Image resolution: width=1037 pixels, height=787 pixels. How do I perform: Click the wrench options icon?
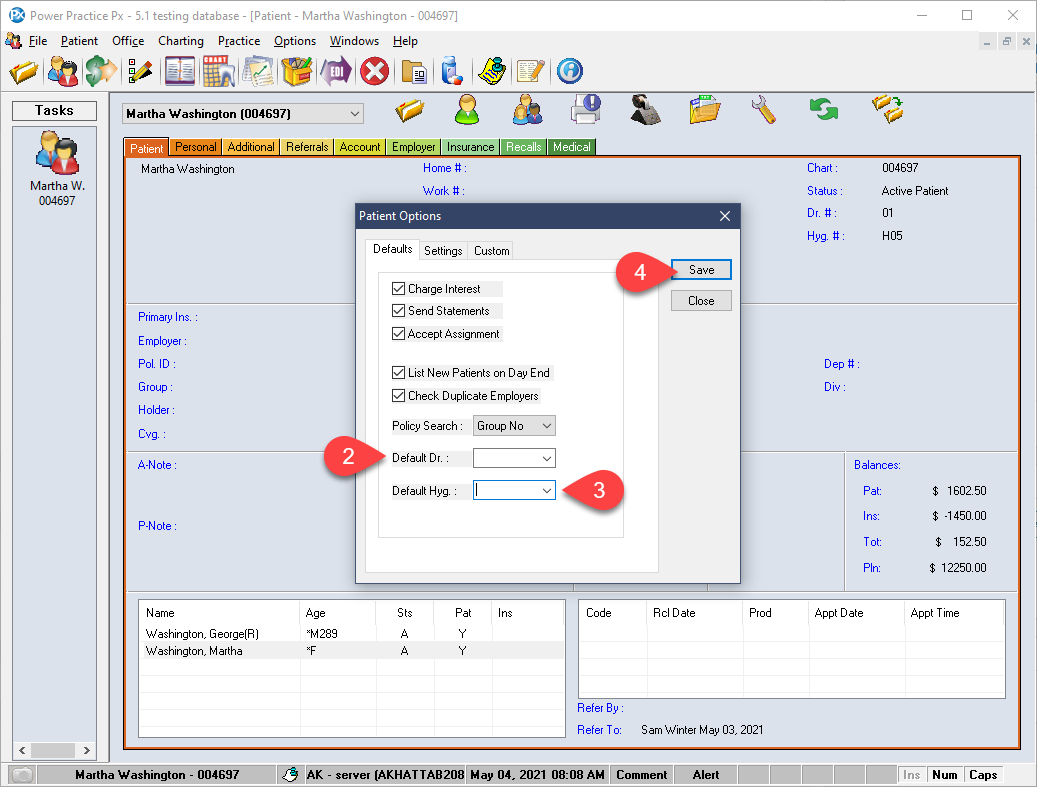pos(764,110)
